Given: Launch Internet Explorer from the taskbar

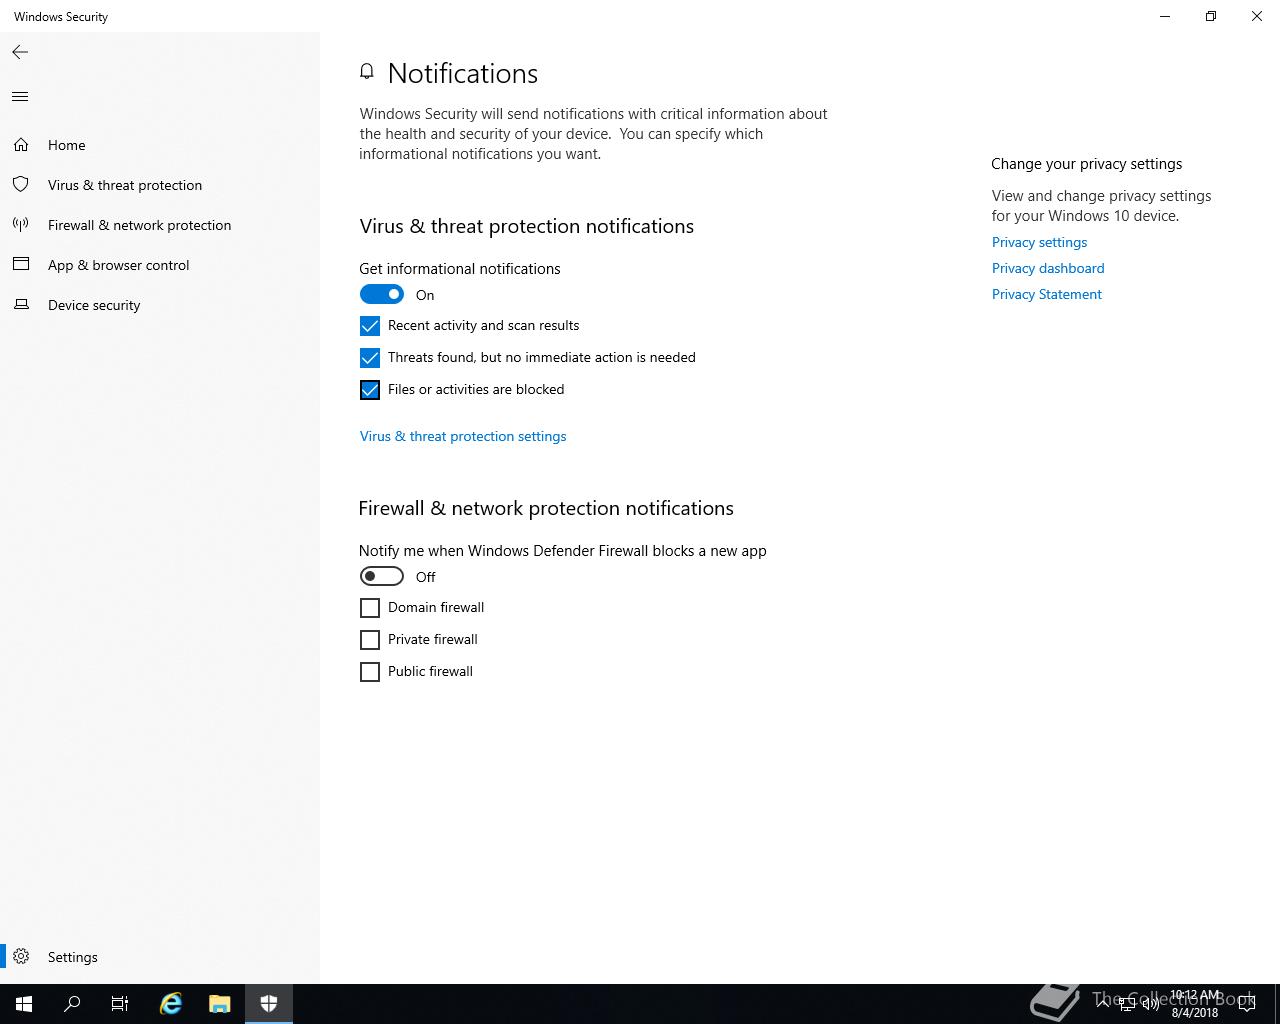Looking at the screenshot, I should pos(171,1004).
